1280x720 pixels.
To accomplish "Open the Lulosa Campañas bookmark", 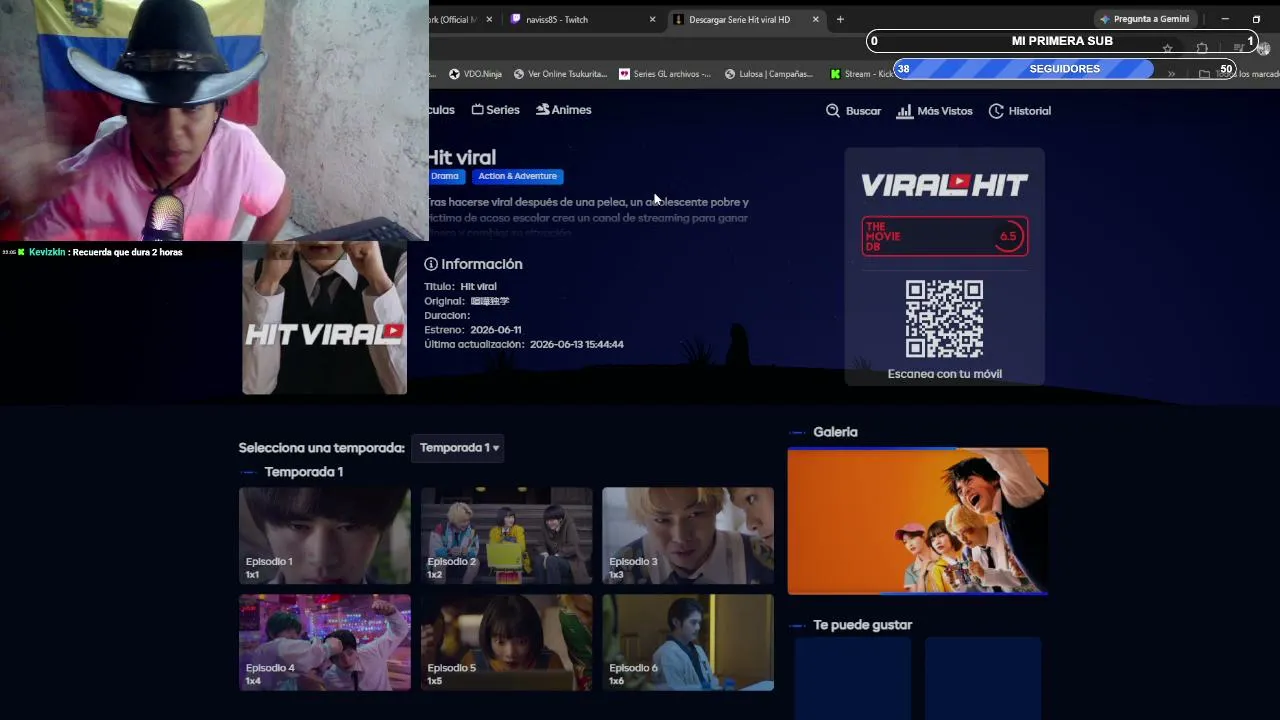I will point(769,74).
